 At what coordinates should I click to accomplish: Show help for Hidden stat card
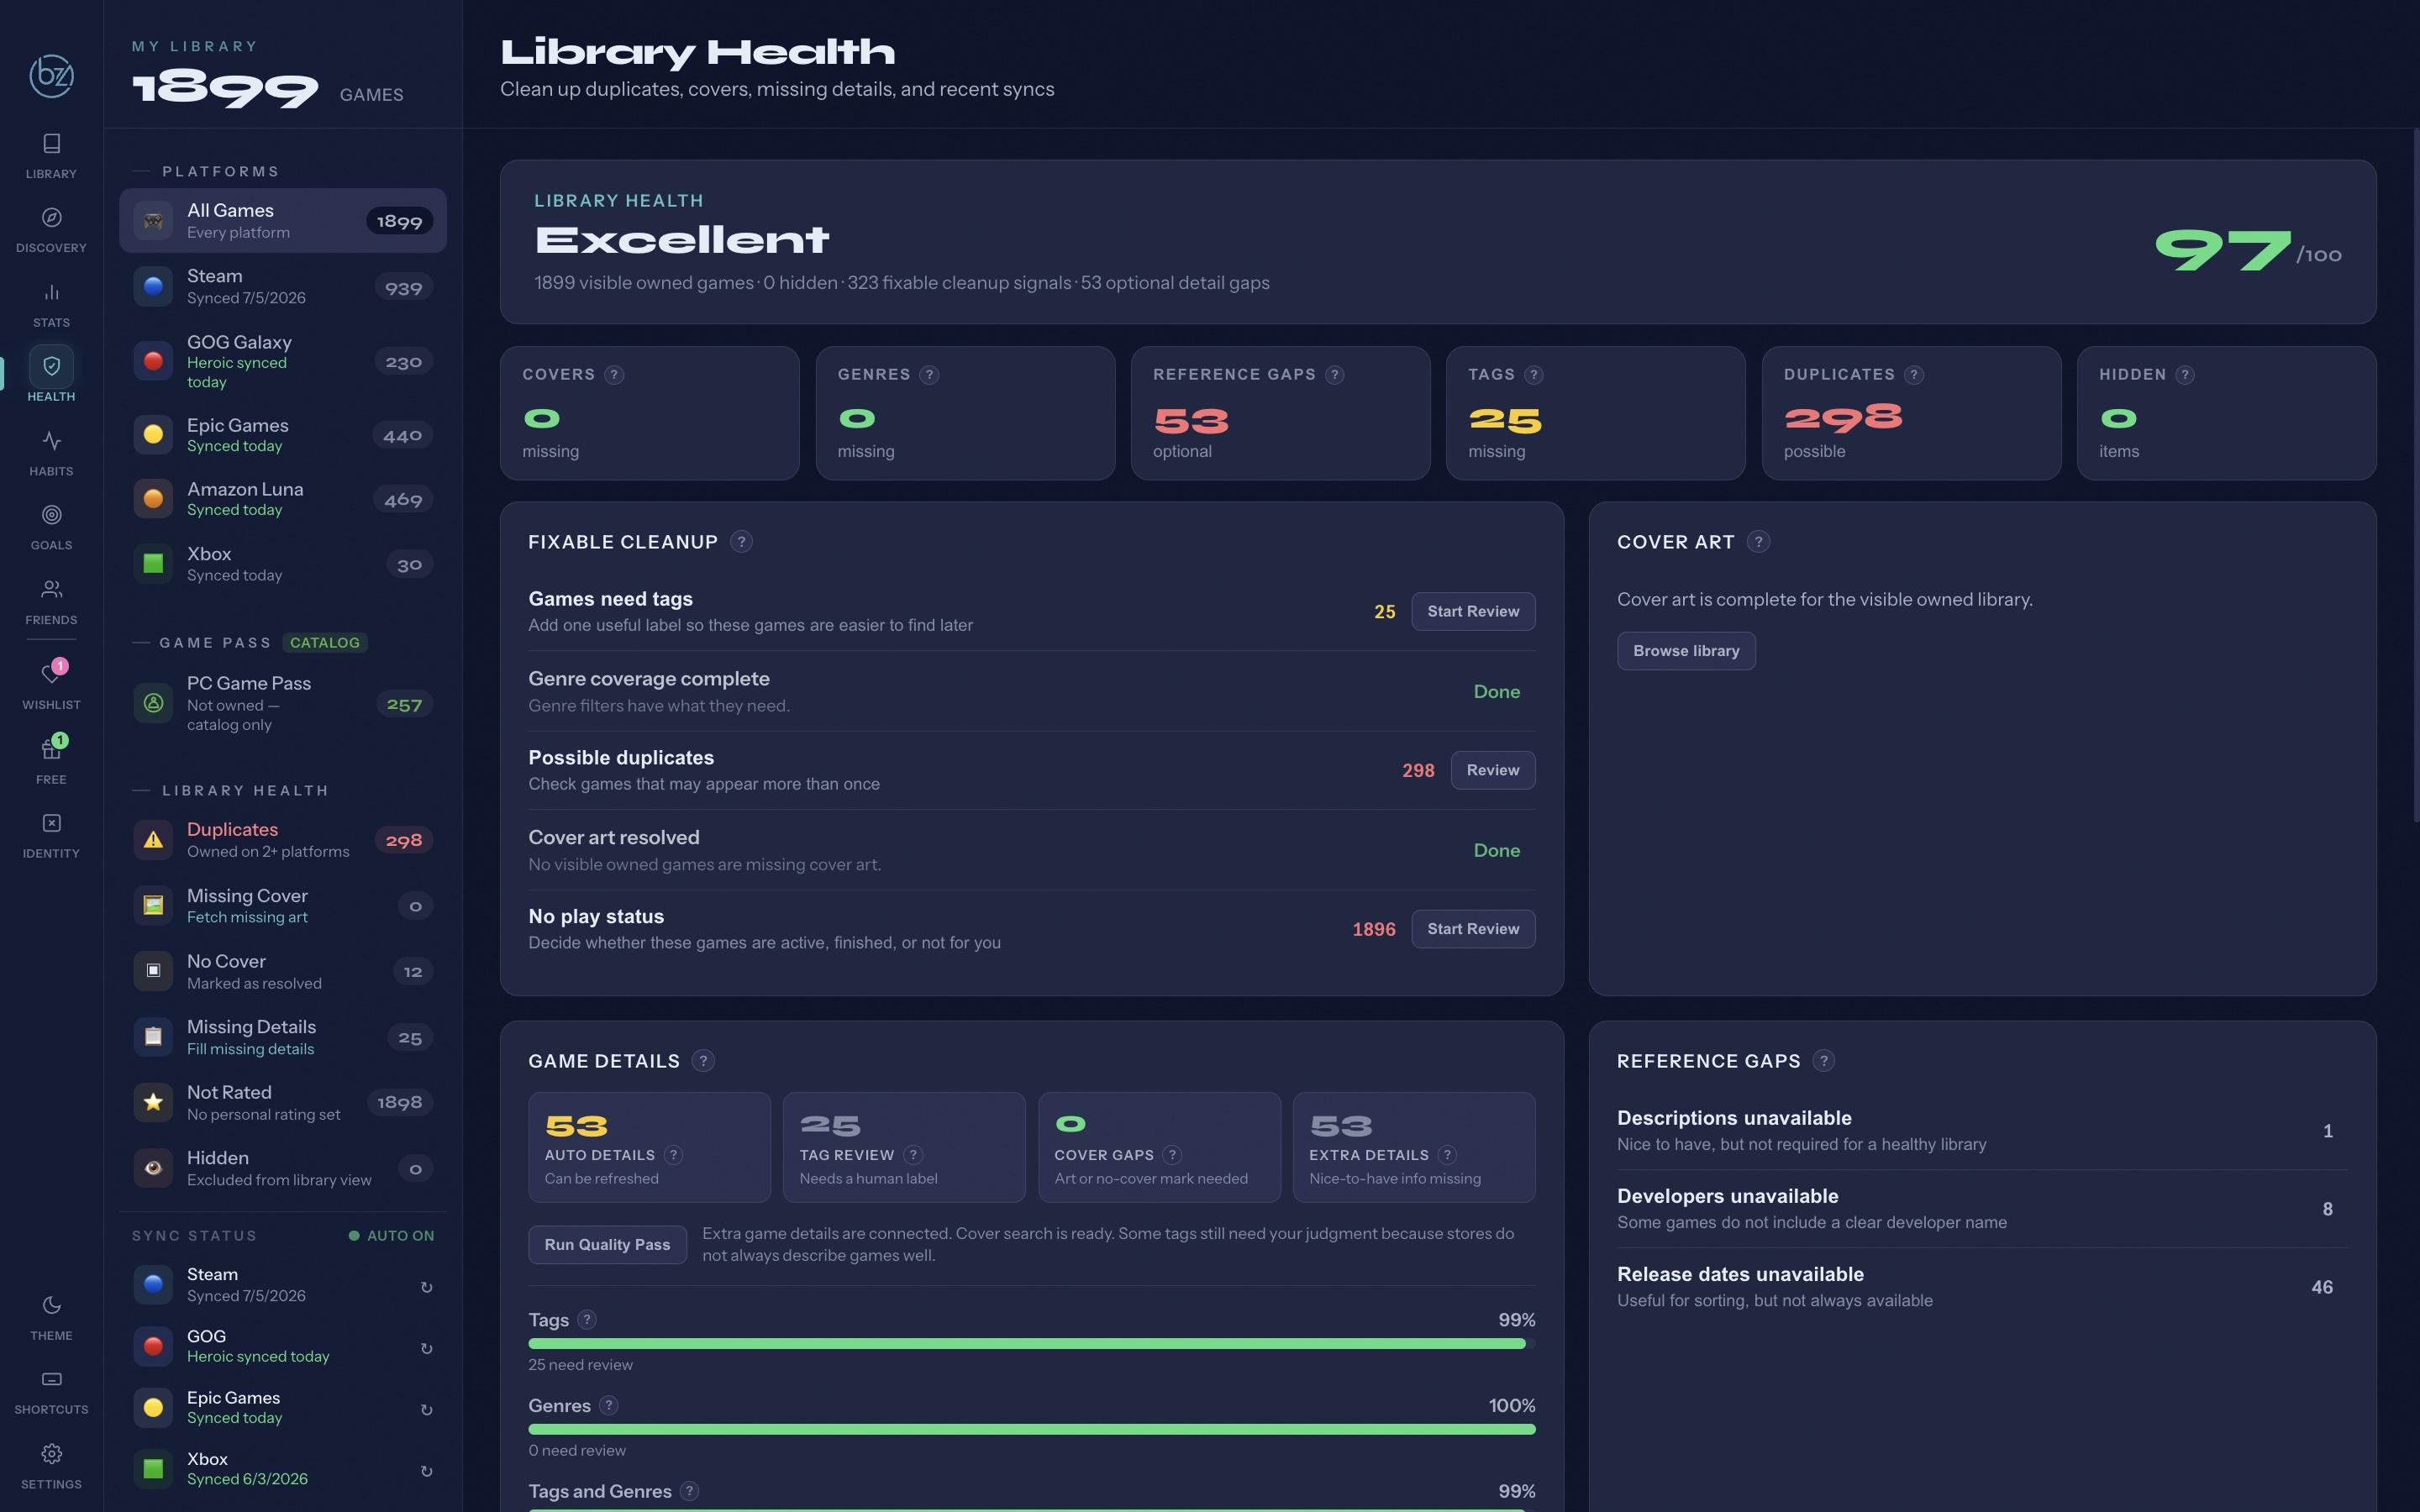click(2185, 375)
